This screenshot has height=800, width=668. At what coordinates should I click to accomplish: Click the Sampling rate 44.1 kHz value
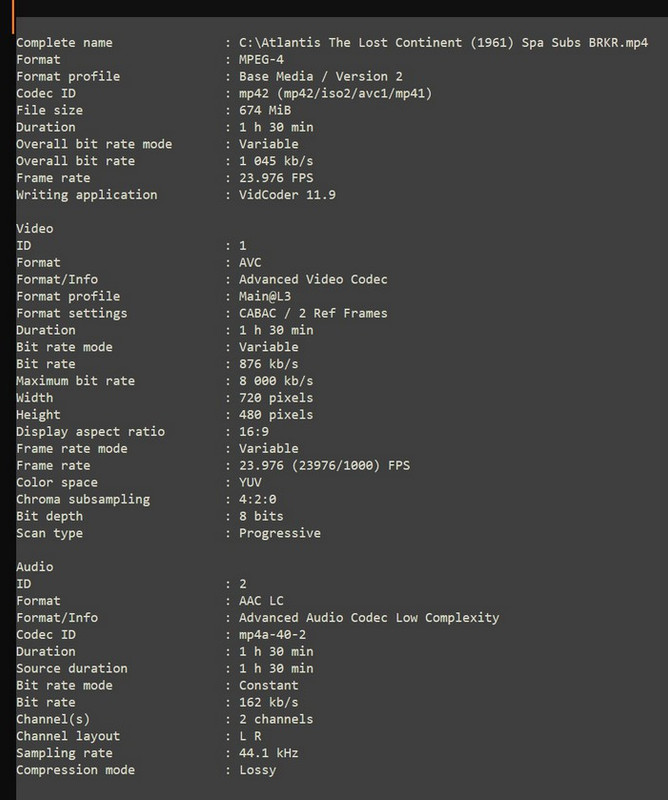click(x=268, y=753)
